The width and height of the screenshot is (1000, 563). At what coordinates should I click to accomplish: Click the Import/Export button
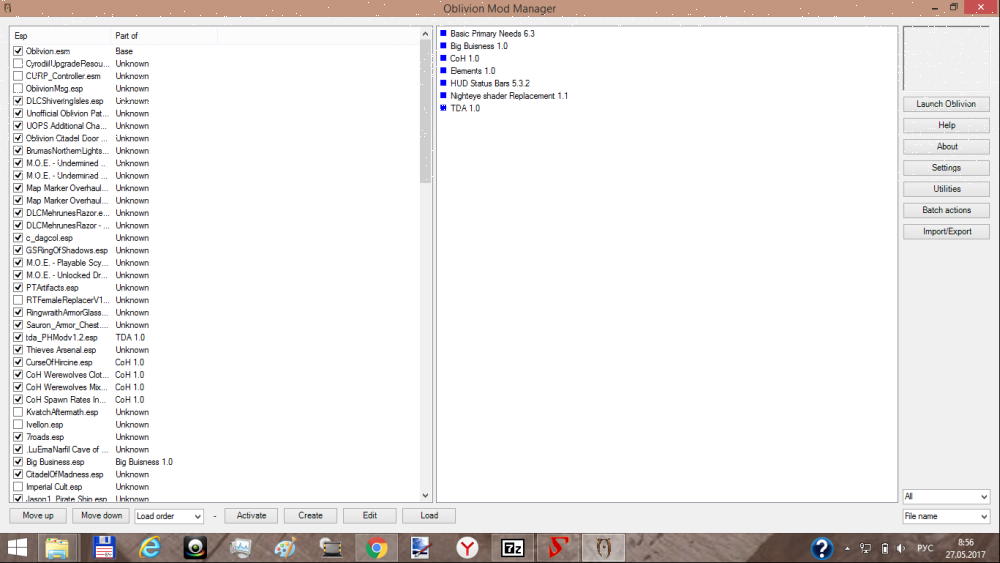[x=946, y=231]
